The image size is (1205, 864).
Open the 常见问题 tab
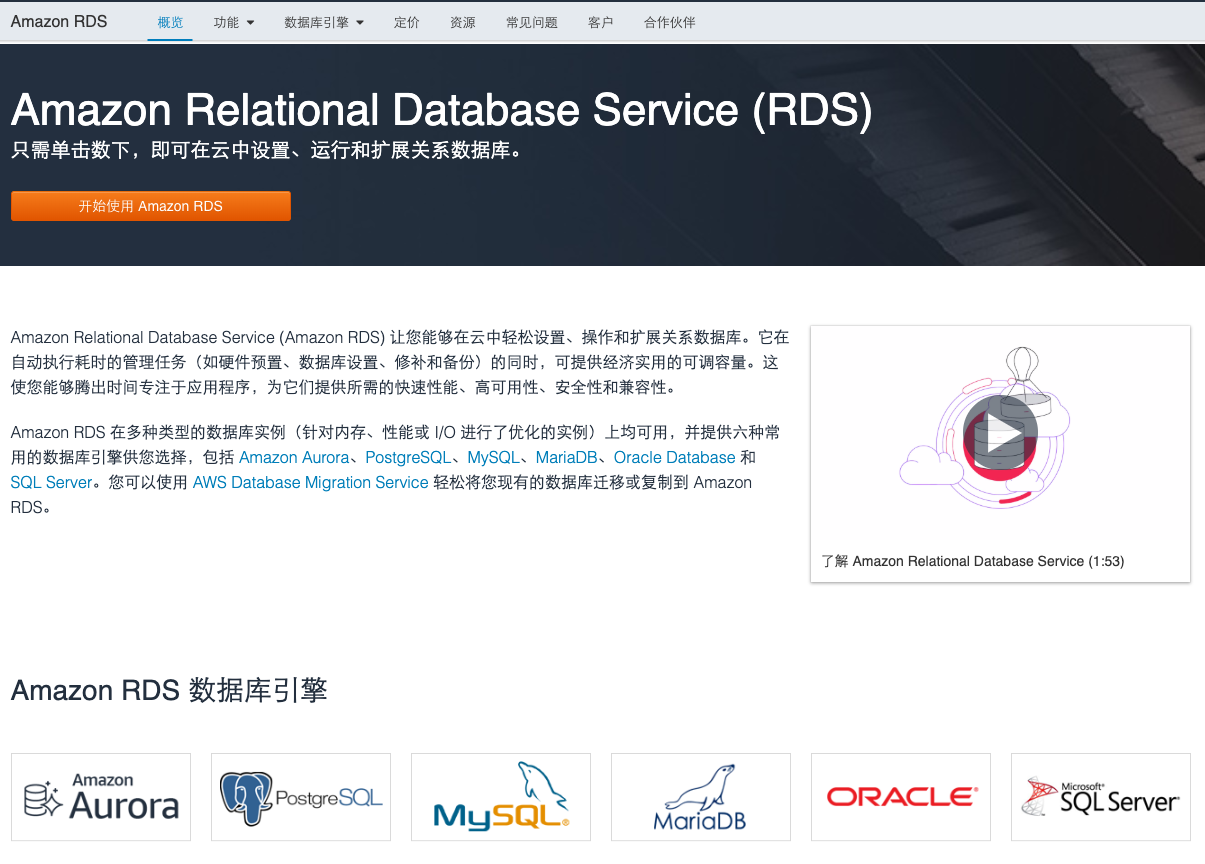[532, 22]
